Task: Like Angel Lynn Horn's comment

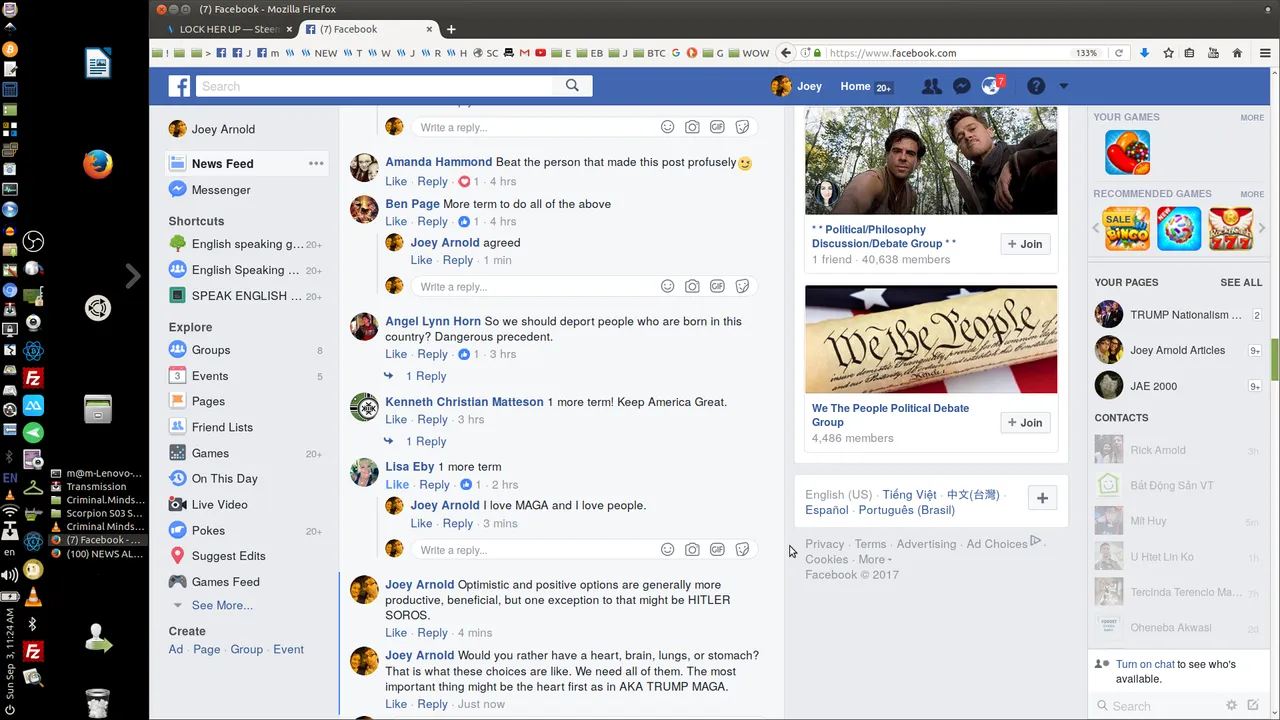Action: tap(396, 354)
